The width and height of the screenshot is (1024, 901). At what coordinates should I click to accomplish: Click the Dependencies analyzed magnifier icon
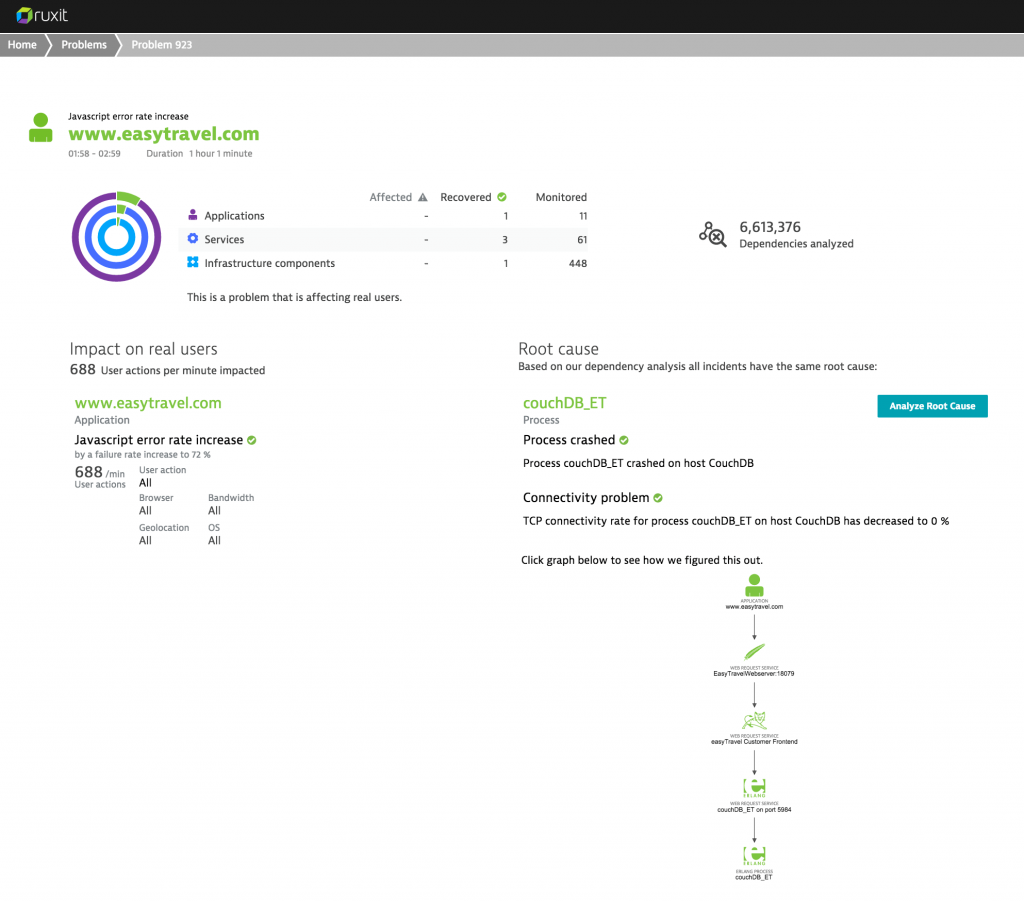(712, 234)
